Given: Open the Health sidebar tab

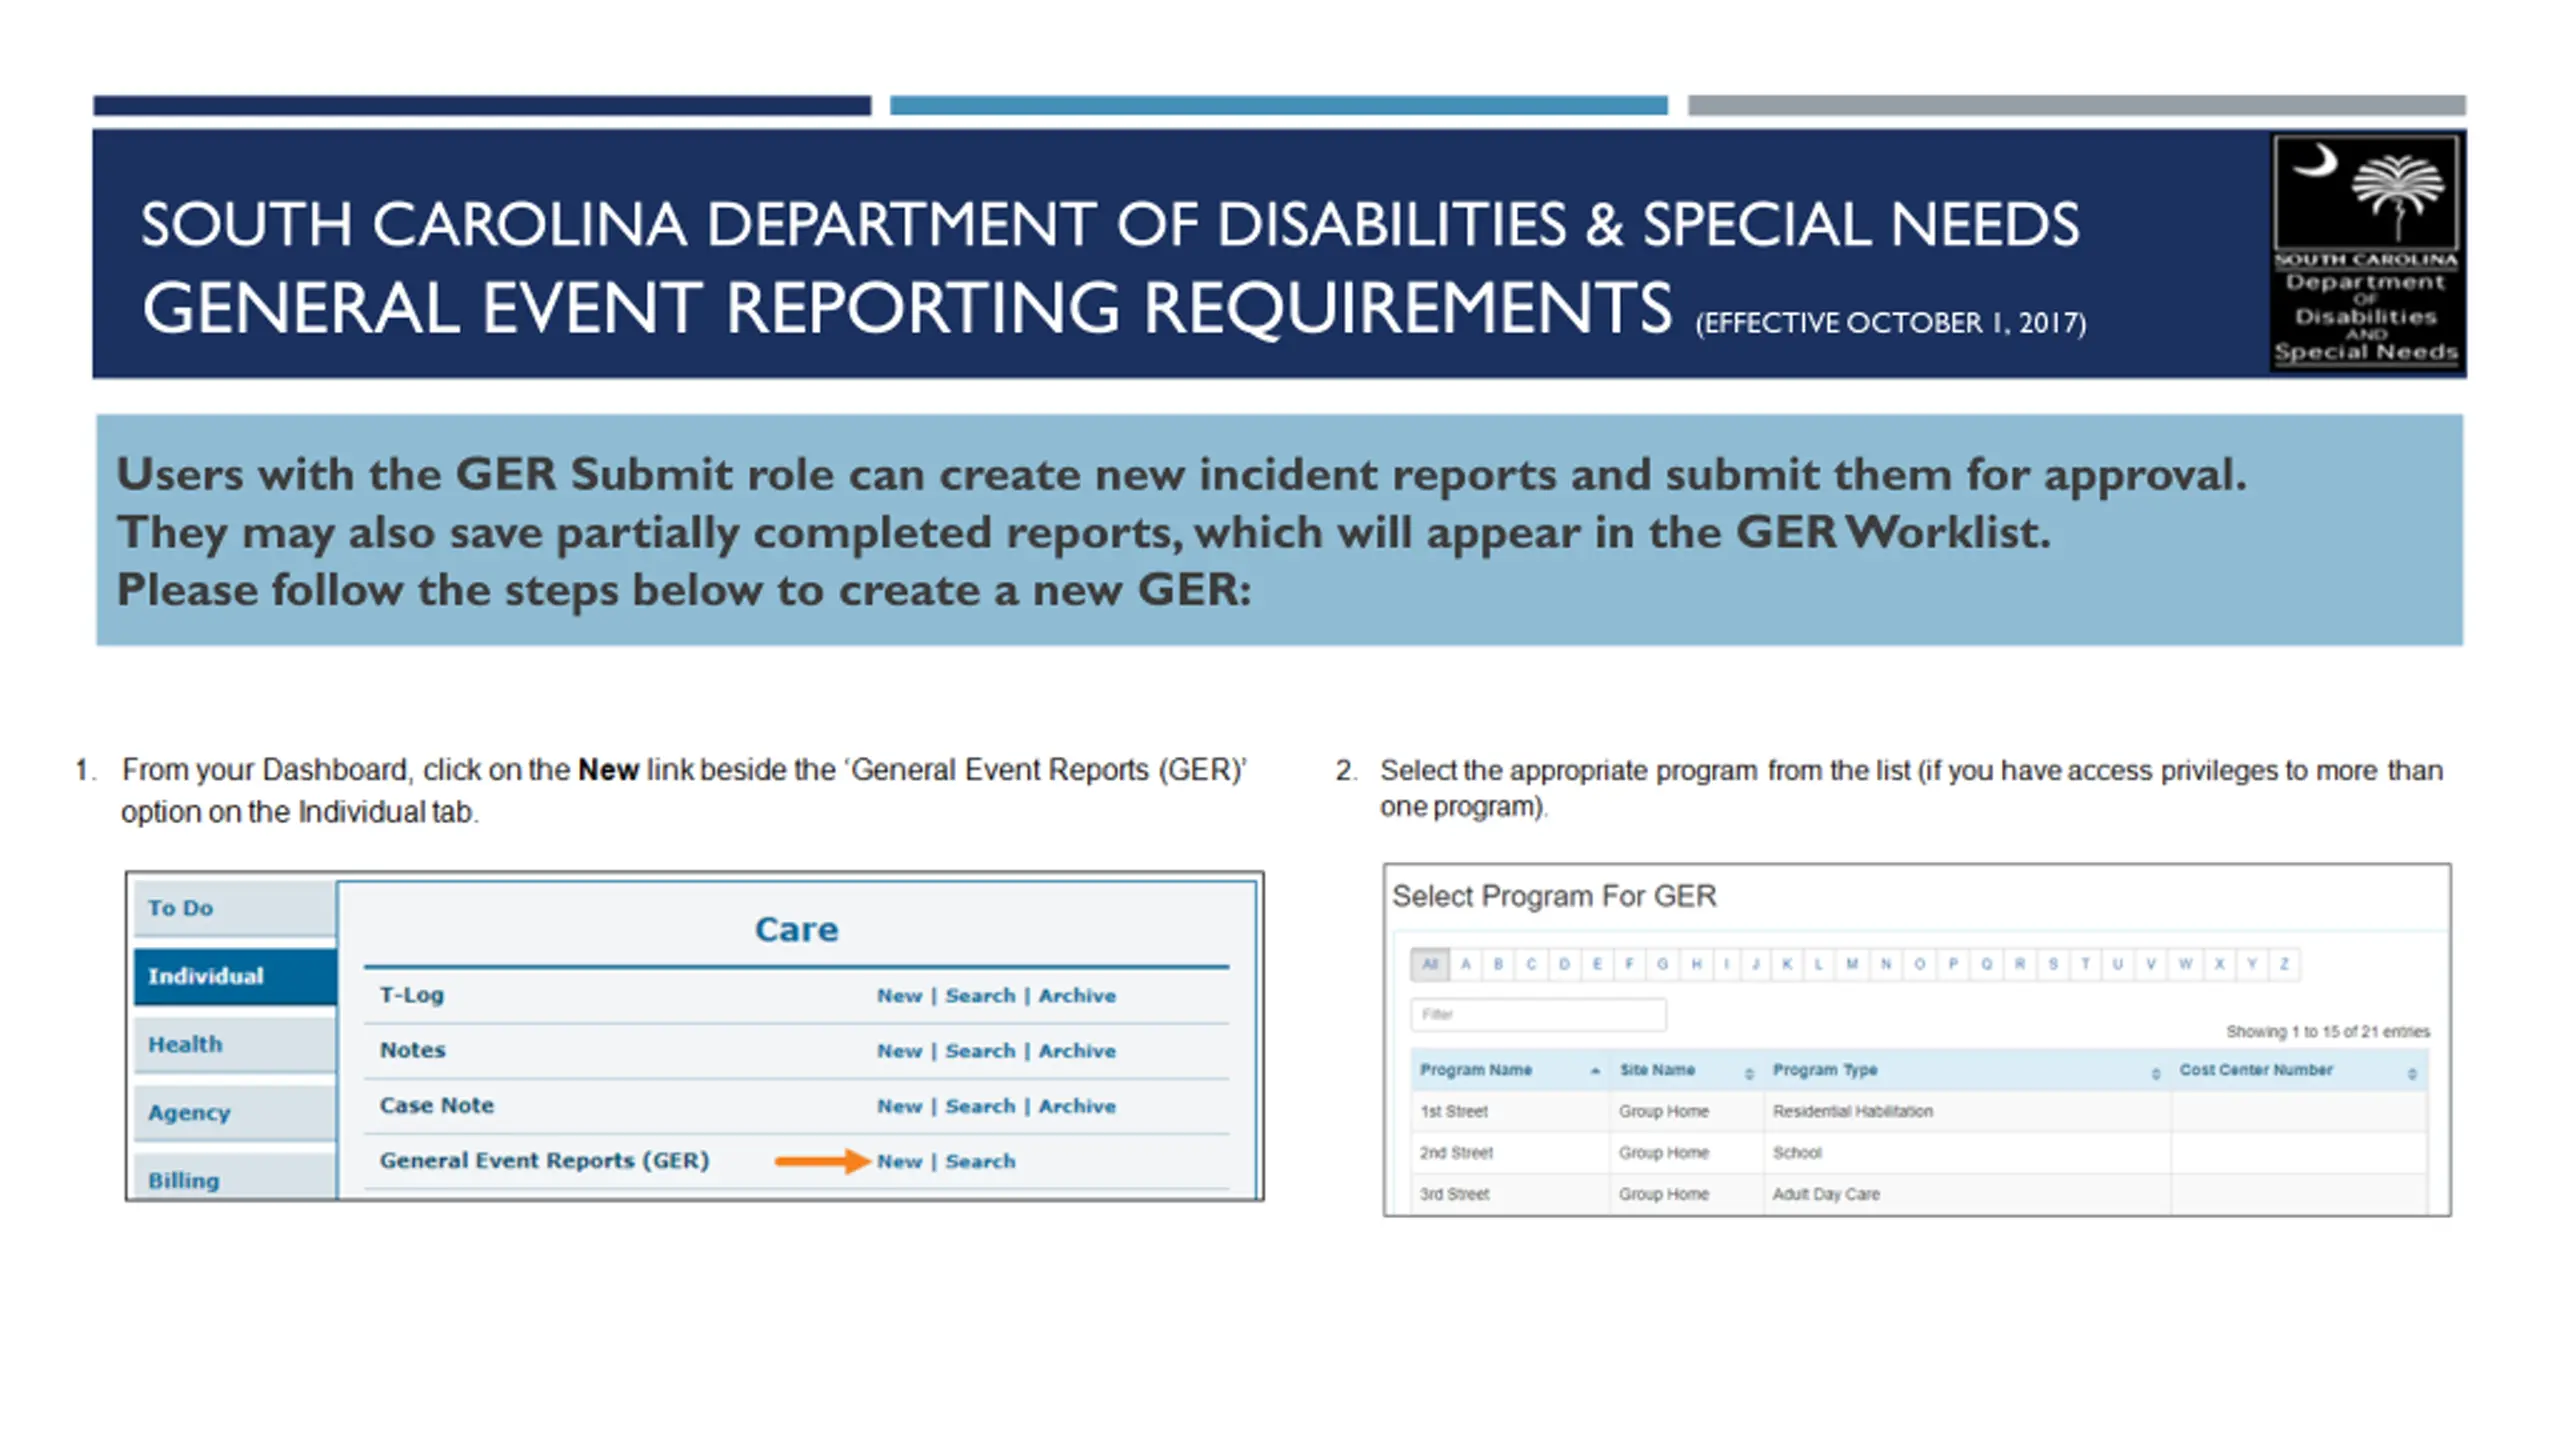Looking at the screenshot, I should (235, 1044).
